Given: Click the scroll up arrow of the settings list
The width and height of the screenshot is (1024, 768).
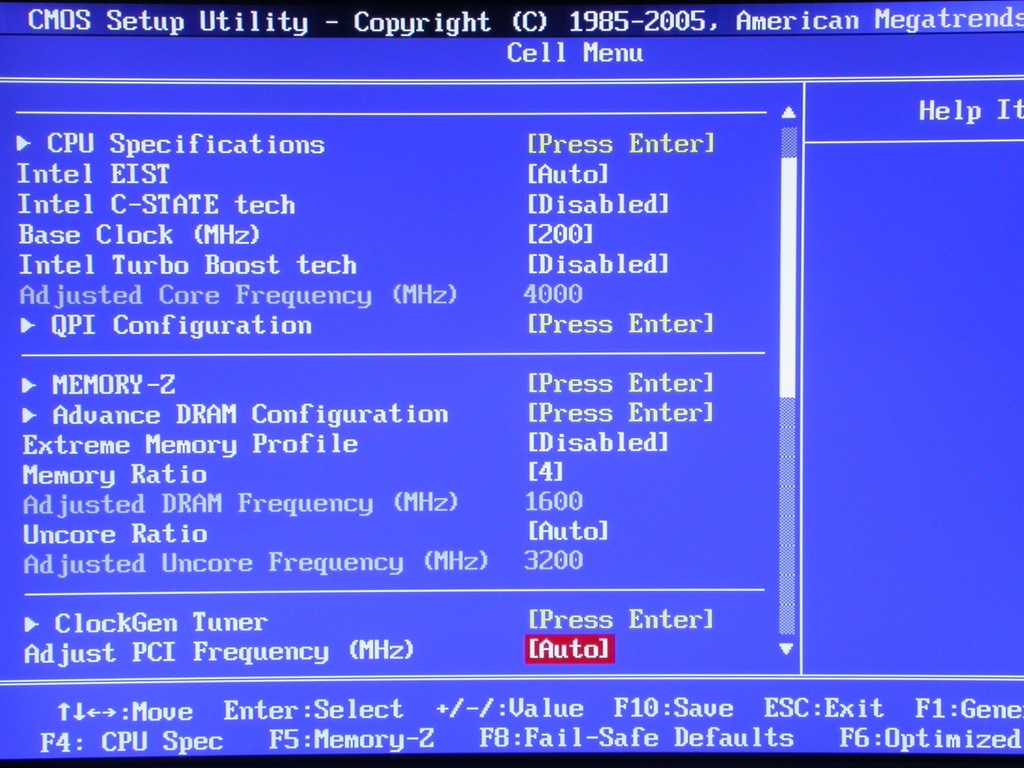Looking at the screenshot, I should (x=788, y=112).
